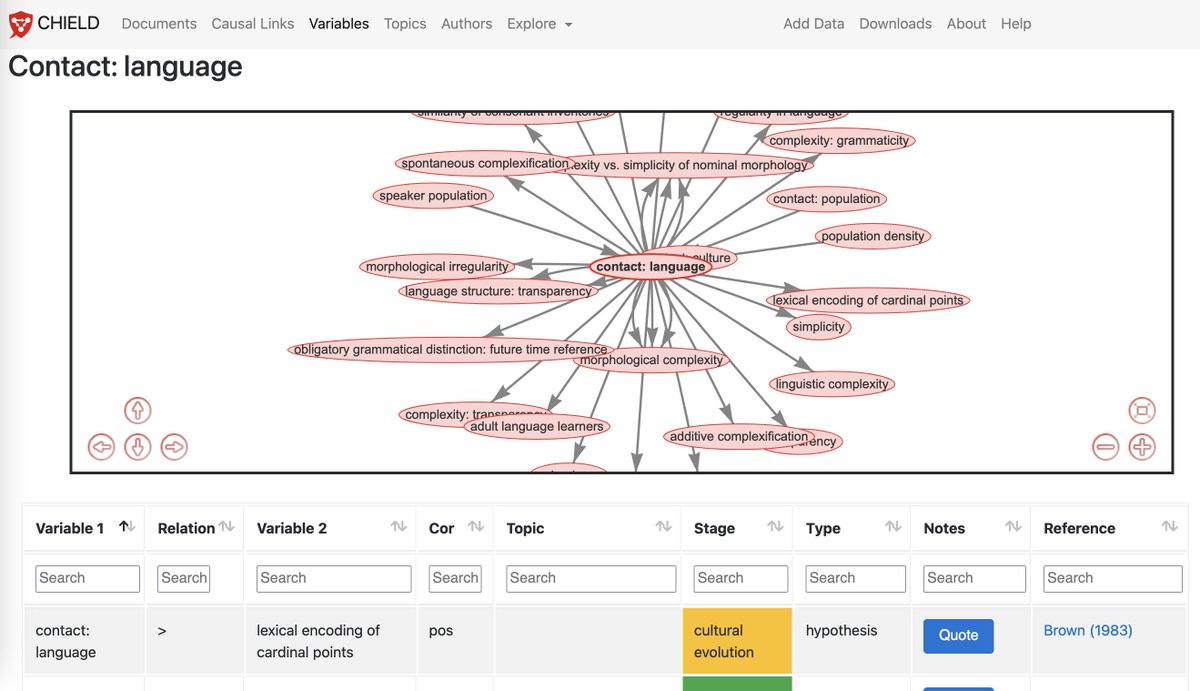1200x691 pixels.
Task: Pan the graph right with the right arrow icon
Action: [175, 447]
